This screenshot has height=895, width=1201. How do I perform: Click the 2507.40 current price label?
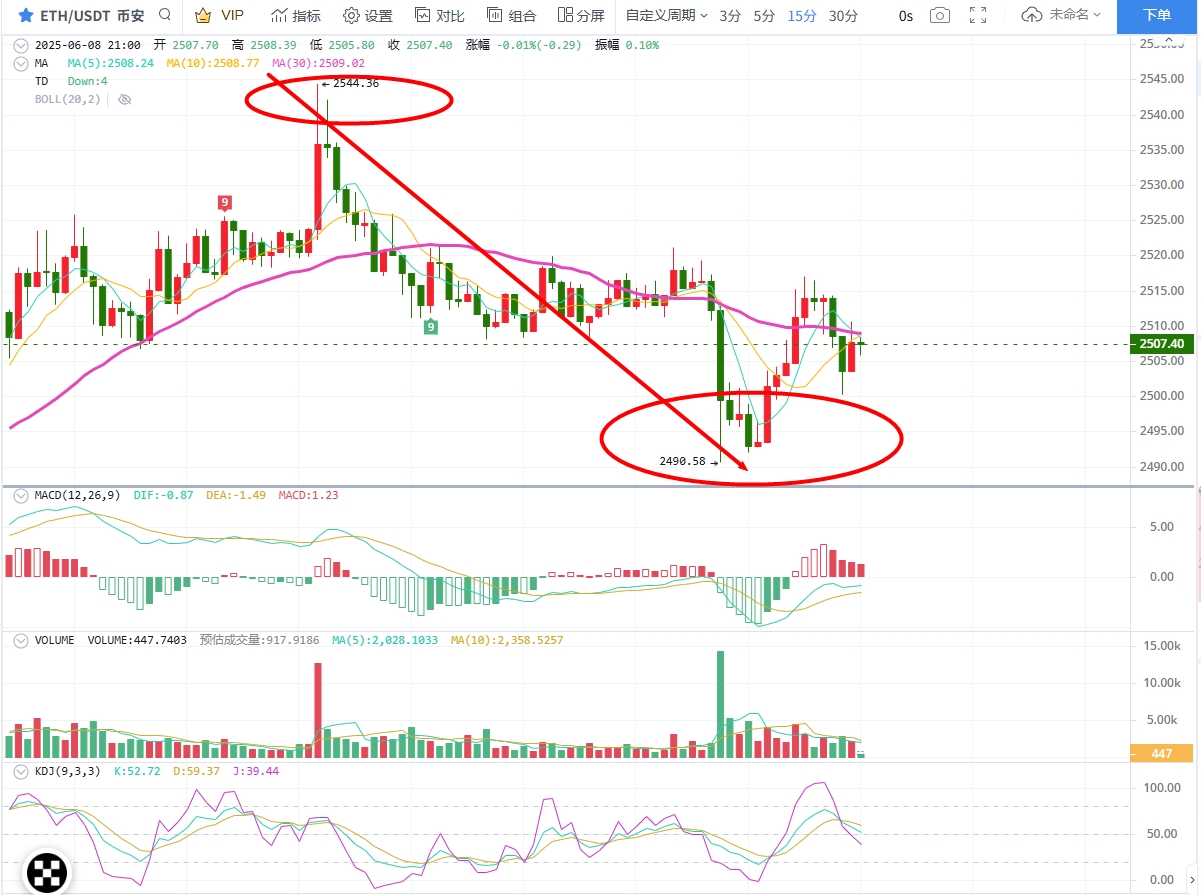1160,344
